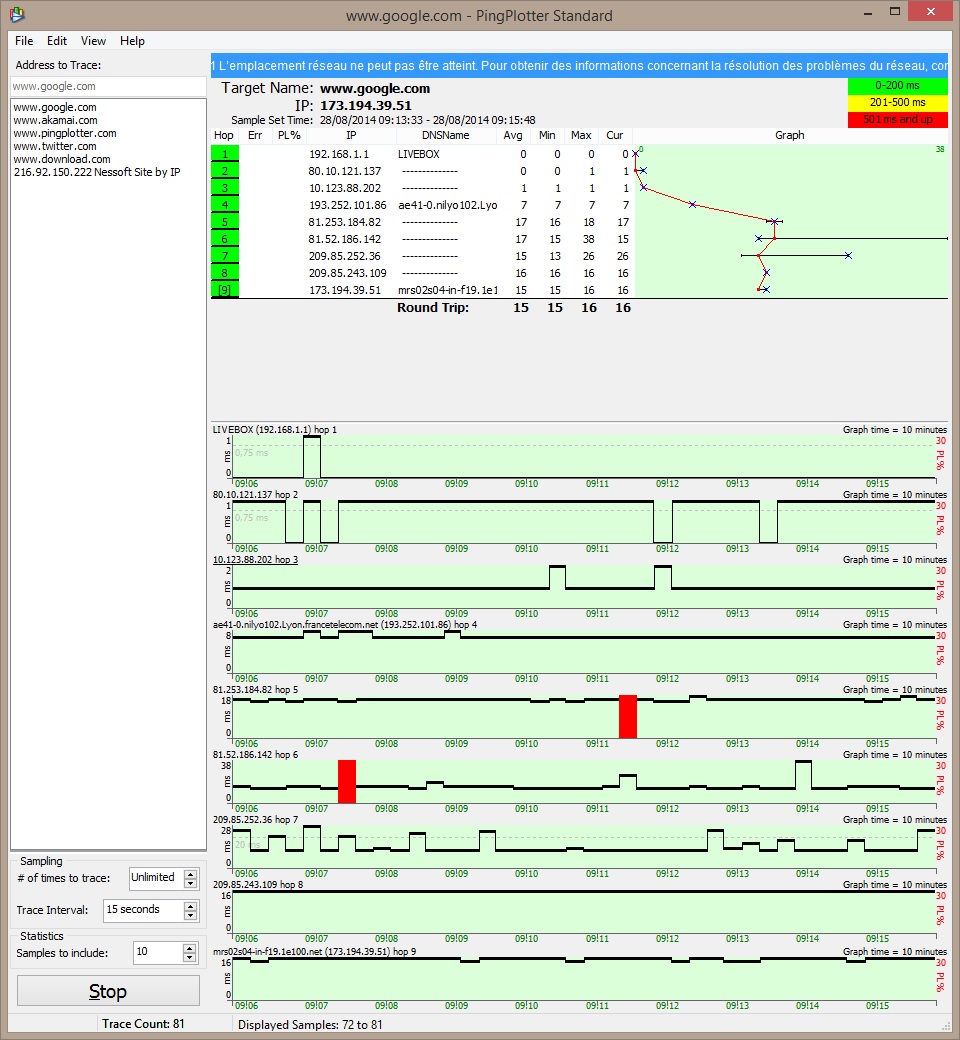Click the Max column header
The width and height of the screenshot is (960, 1040).
pyautogui.click(x=581, y=135)
